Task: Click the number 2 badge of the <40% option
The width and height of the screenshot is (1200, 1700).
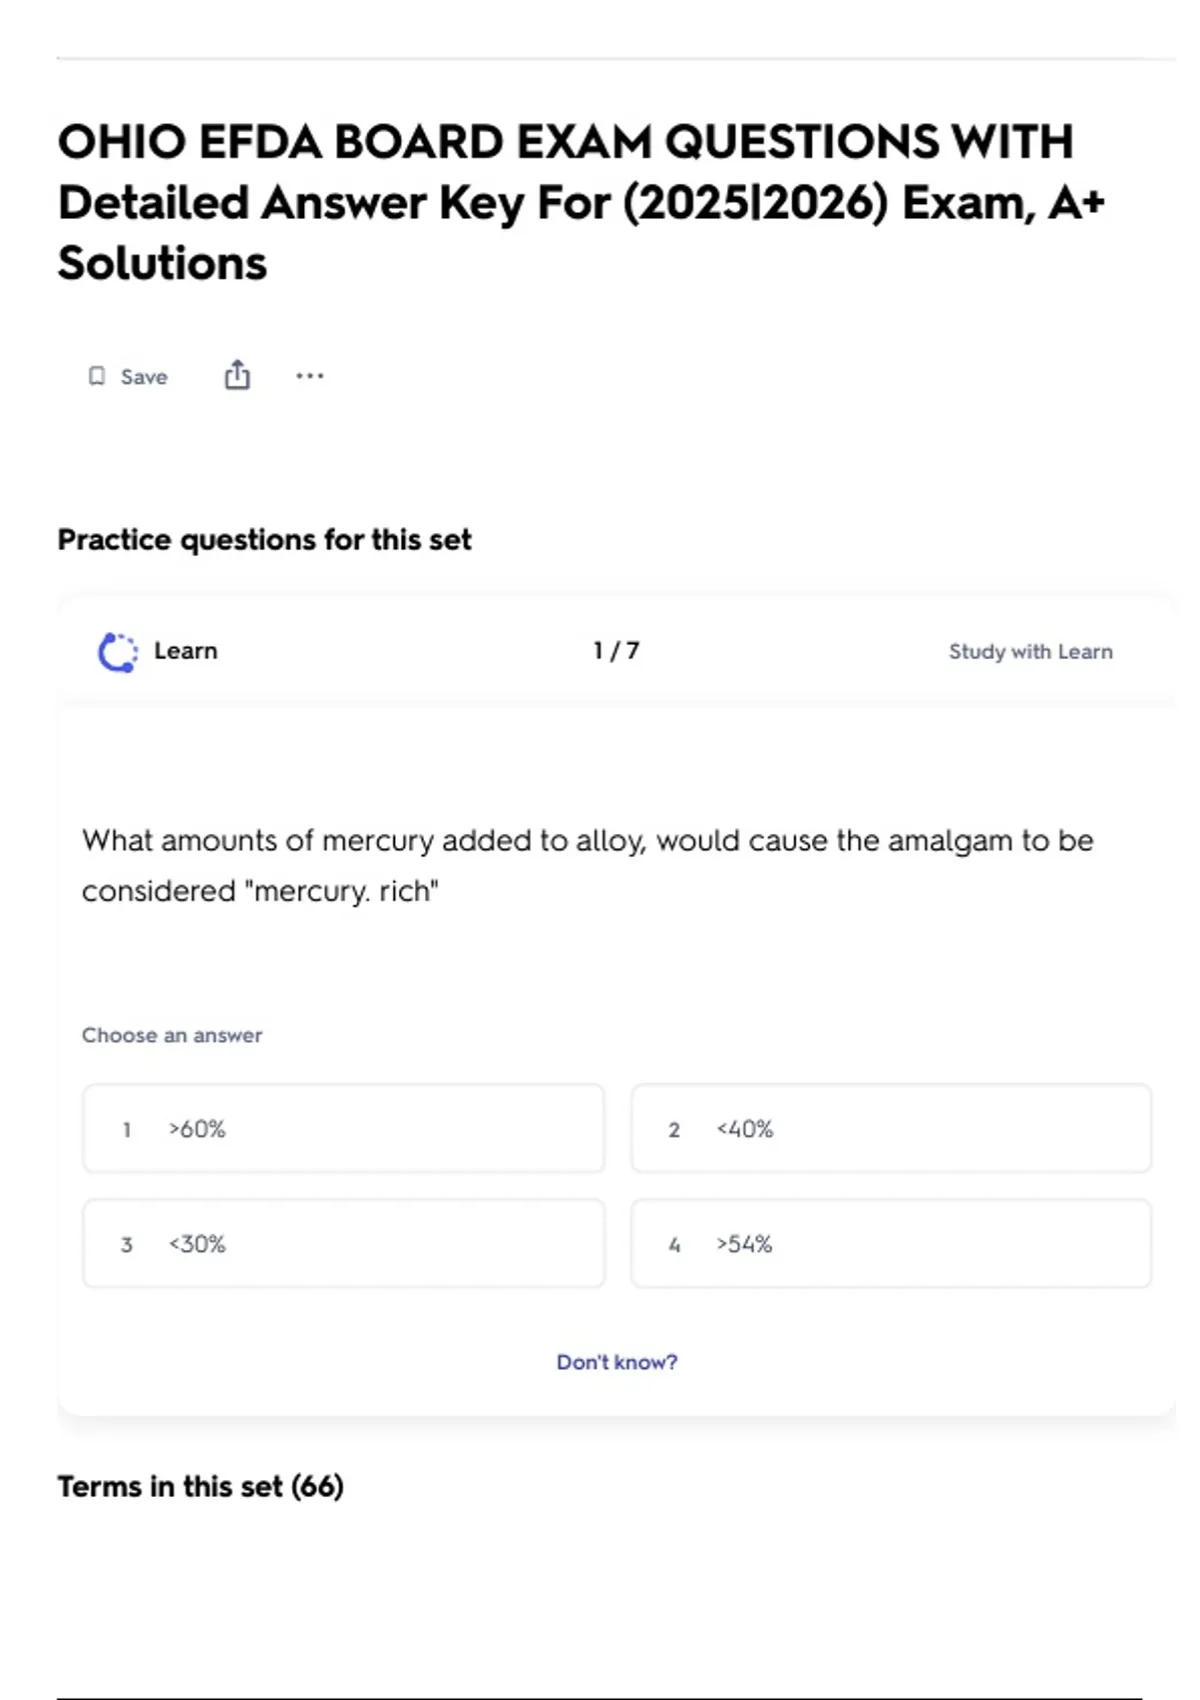Action: (x=674, y=1130)
